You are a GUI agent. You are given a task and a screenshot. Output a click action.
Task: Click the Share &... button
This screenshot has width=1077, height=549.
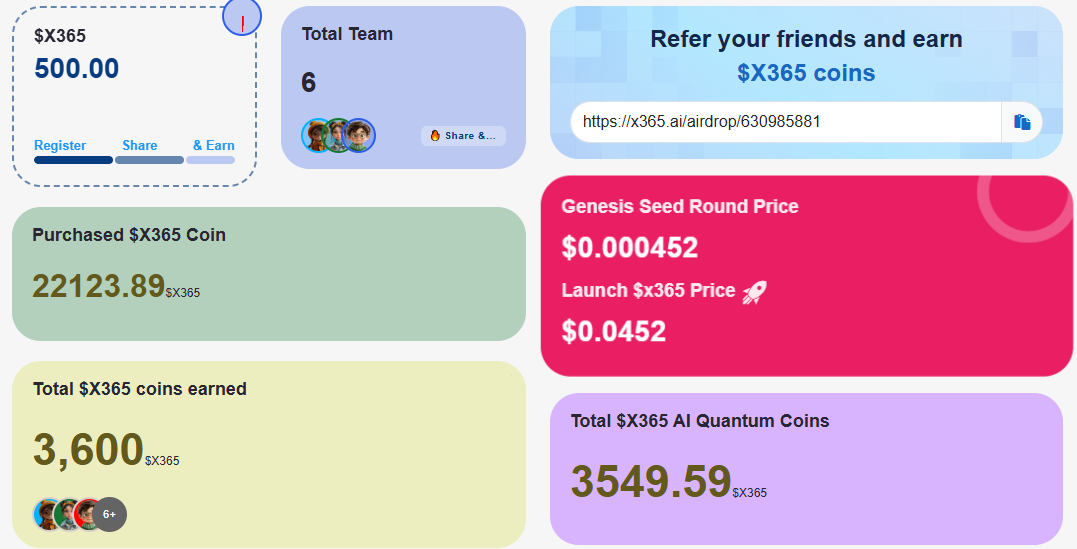464,136
